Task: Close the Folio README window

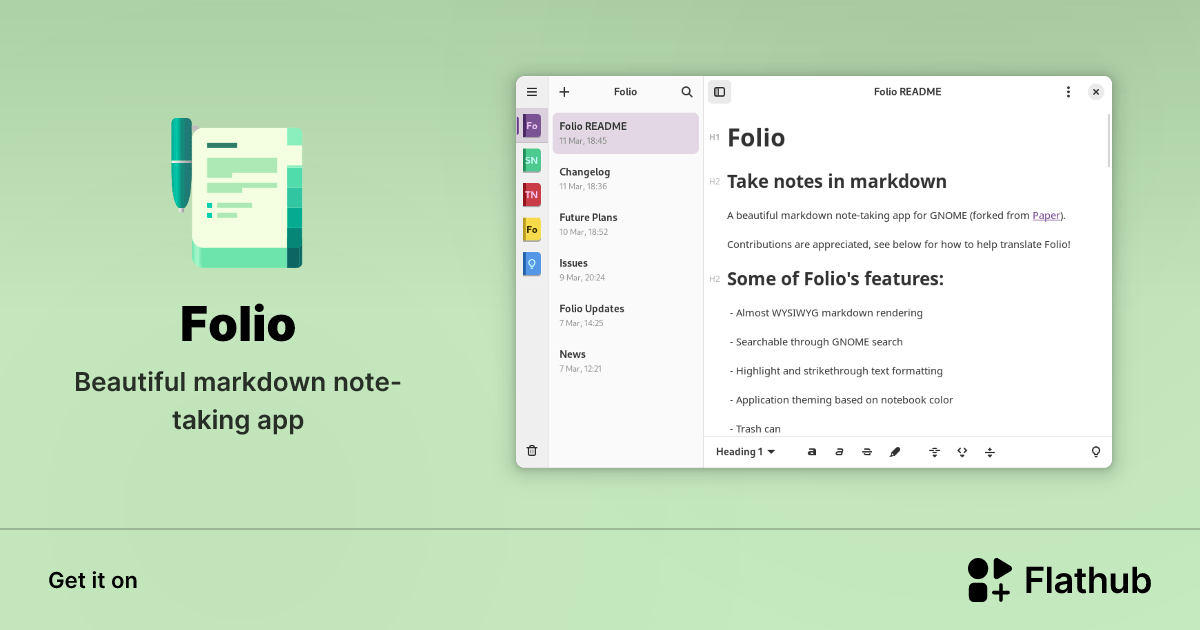Action: (1096, 92)
